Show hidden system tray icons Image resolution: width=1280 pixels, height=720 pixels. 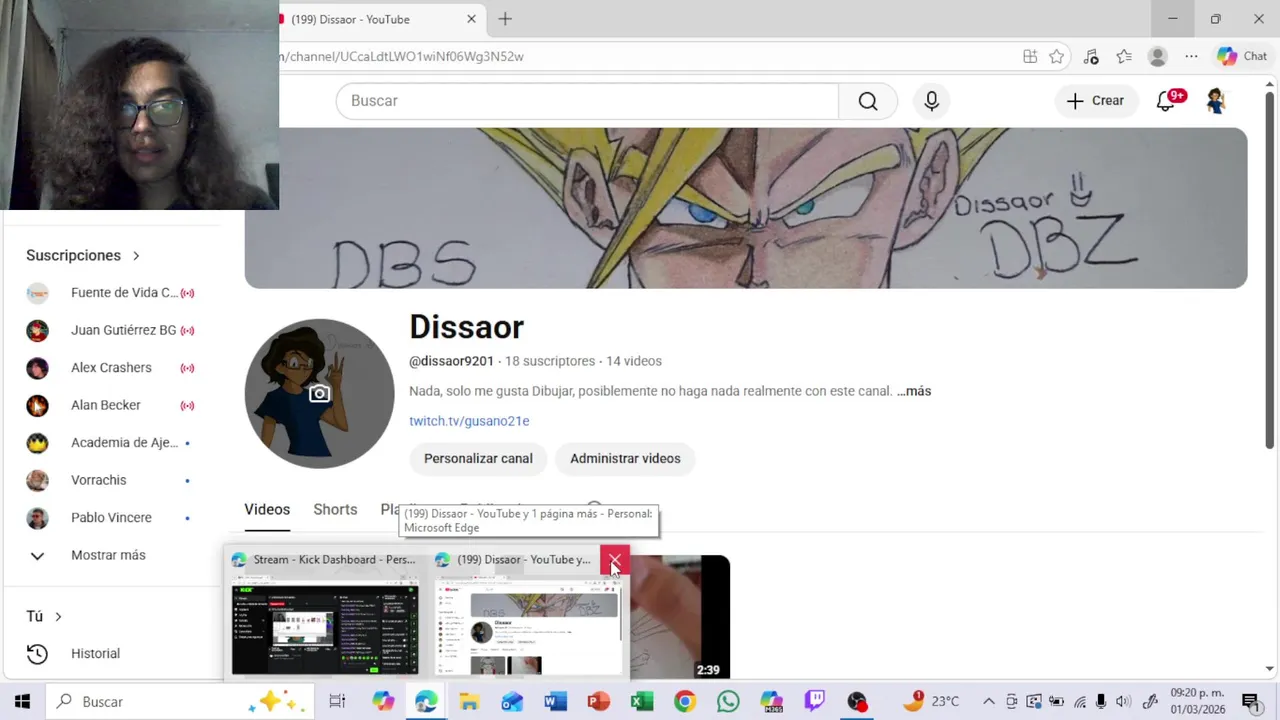click(988, 702)
